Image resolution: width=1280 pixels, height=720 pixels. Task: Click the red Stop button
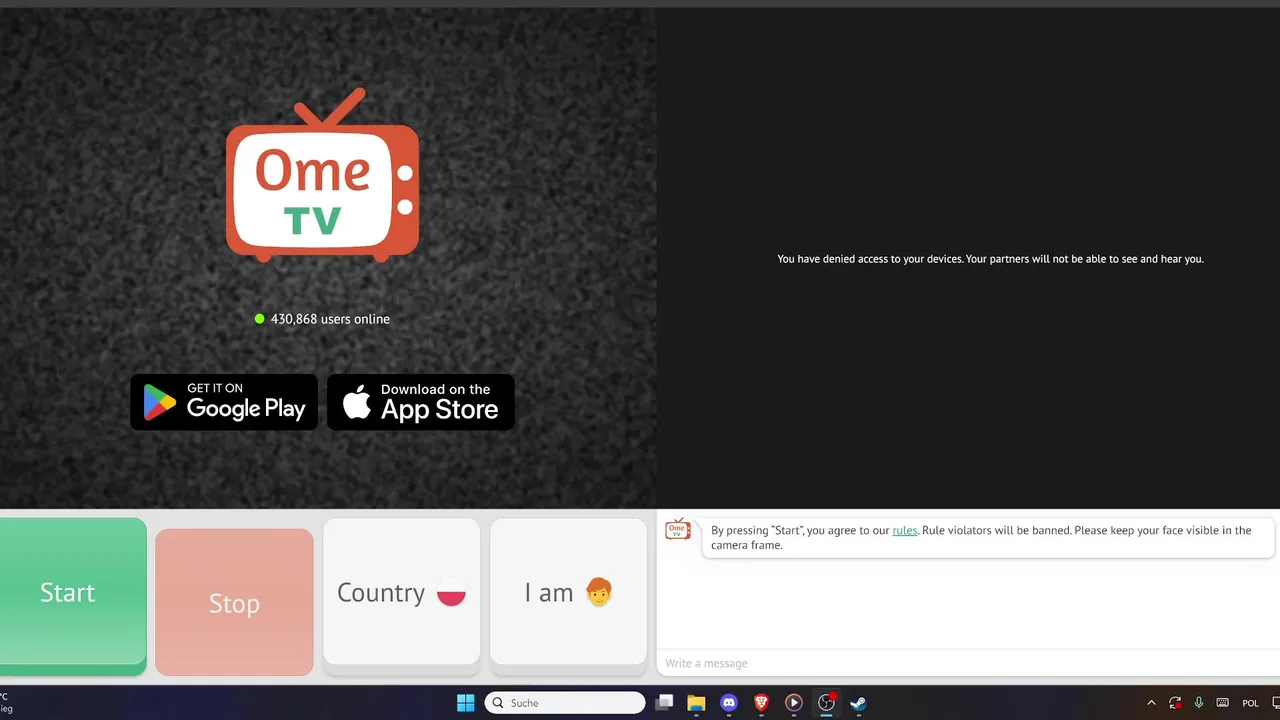pyautogui.click(x=234, y=602)
